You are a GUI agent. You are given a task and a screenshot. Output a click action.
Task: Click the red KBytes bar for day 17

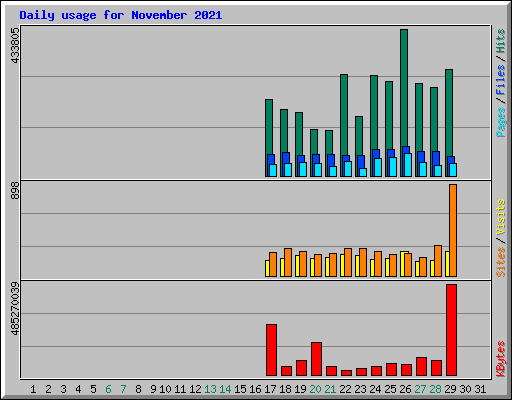pos(271,350)
